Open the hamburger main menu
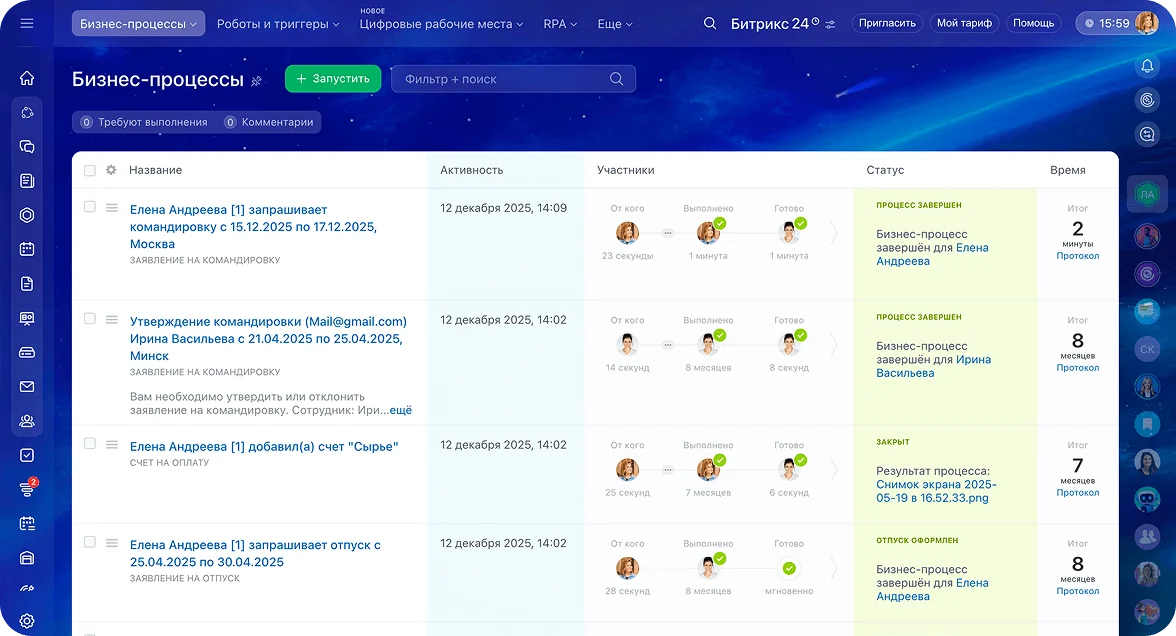1176x636 pixels. [x=27, y=23]
